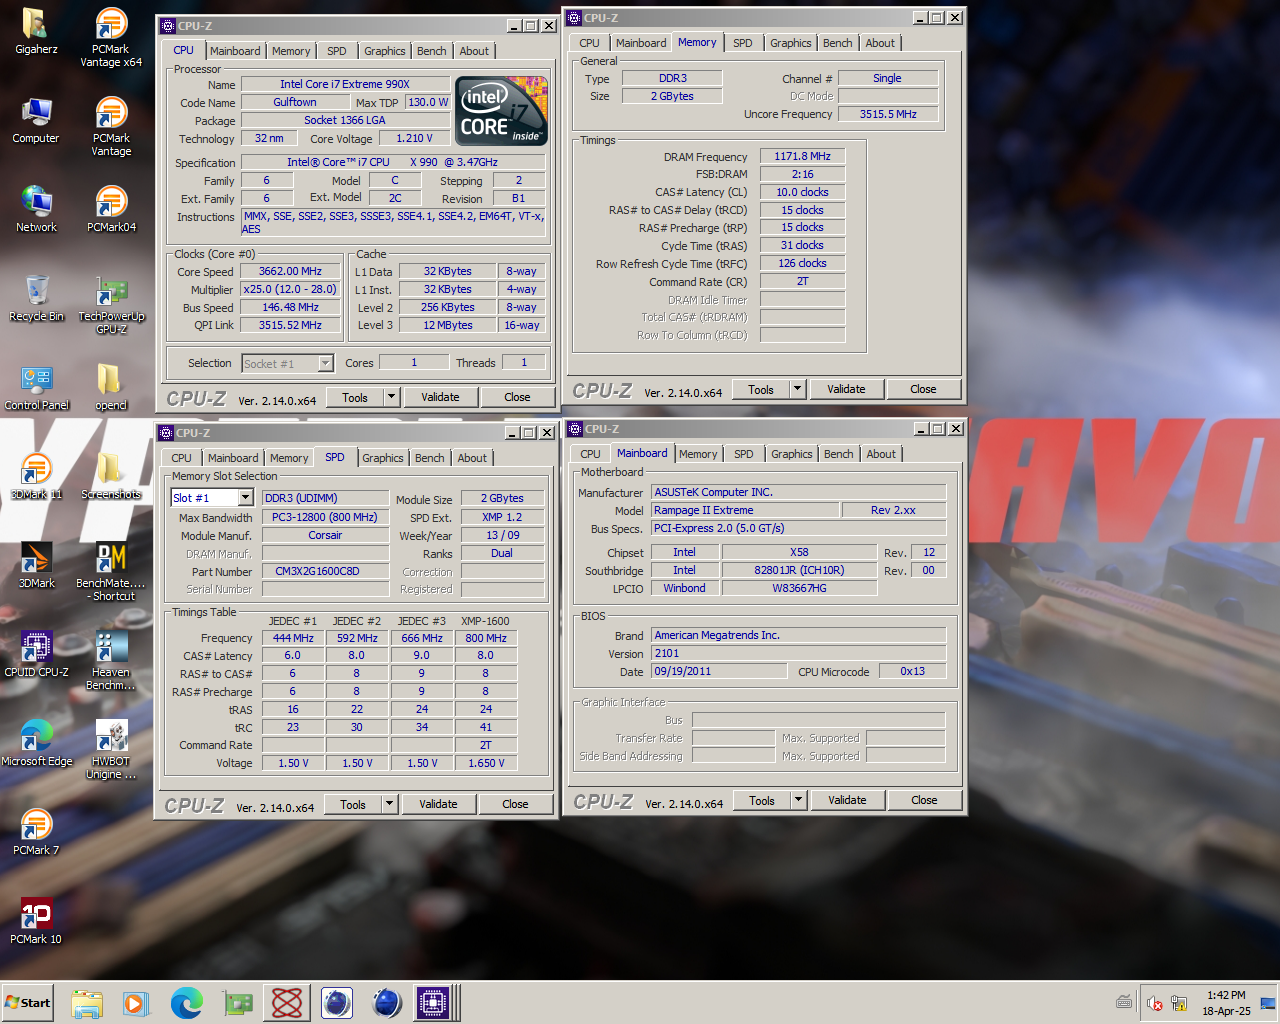The width and height of the screenshot is (1280, 1024).
Task: Launch the PCMark04 shortcut
Action: (111, 209)
